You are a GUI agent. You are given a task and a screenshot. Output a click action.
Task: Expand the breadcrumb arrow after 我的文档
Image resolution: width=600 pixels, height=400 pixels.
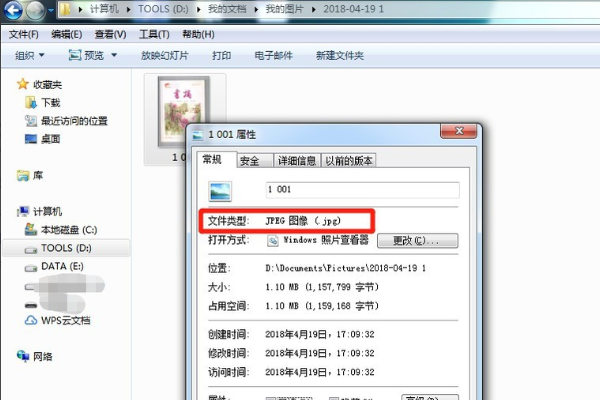(256, 9)
